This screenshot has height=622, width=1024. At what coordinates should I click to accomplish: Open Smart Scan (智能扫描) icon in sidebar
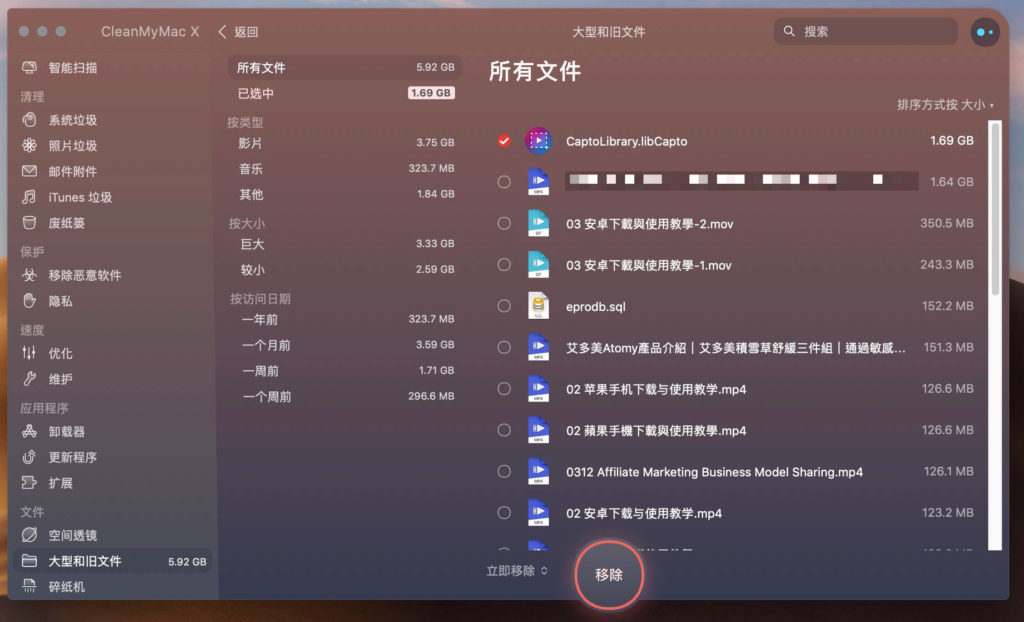click(x=29, y=68)
